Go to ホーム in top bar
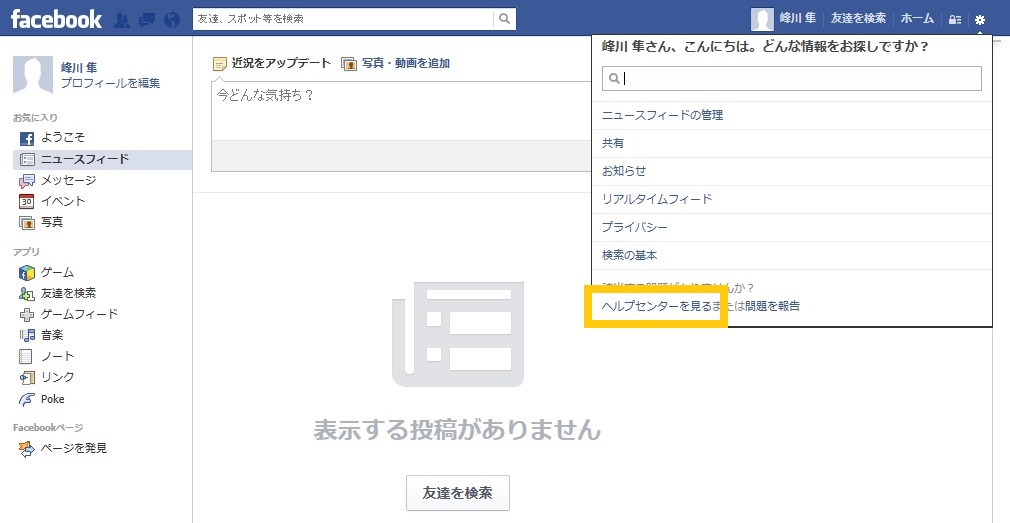1010x523 pixels. (x=917, y=19)
